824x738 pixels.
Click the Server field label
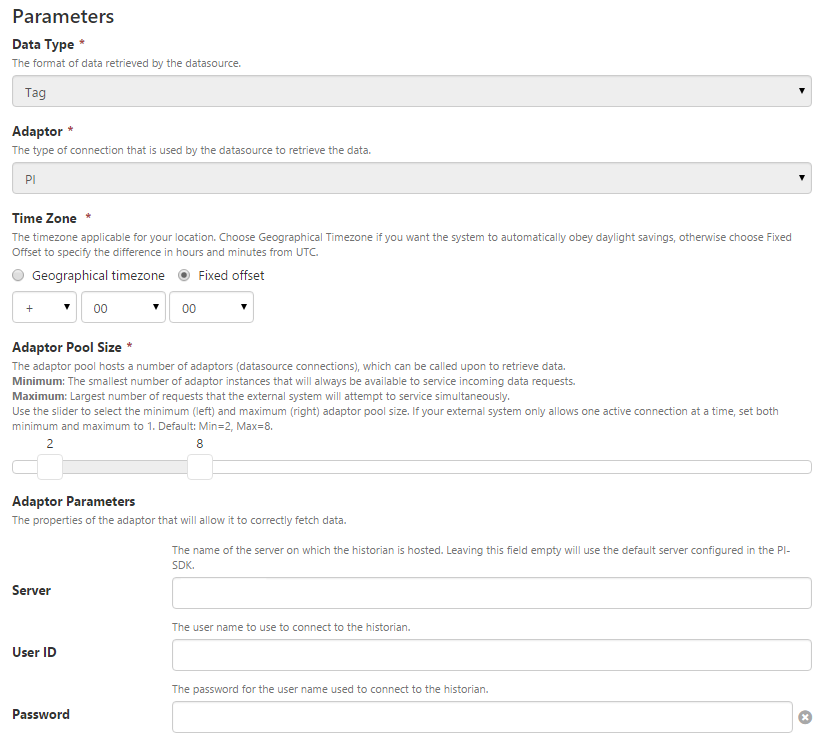click(31, 590)
